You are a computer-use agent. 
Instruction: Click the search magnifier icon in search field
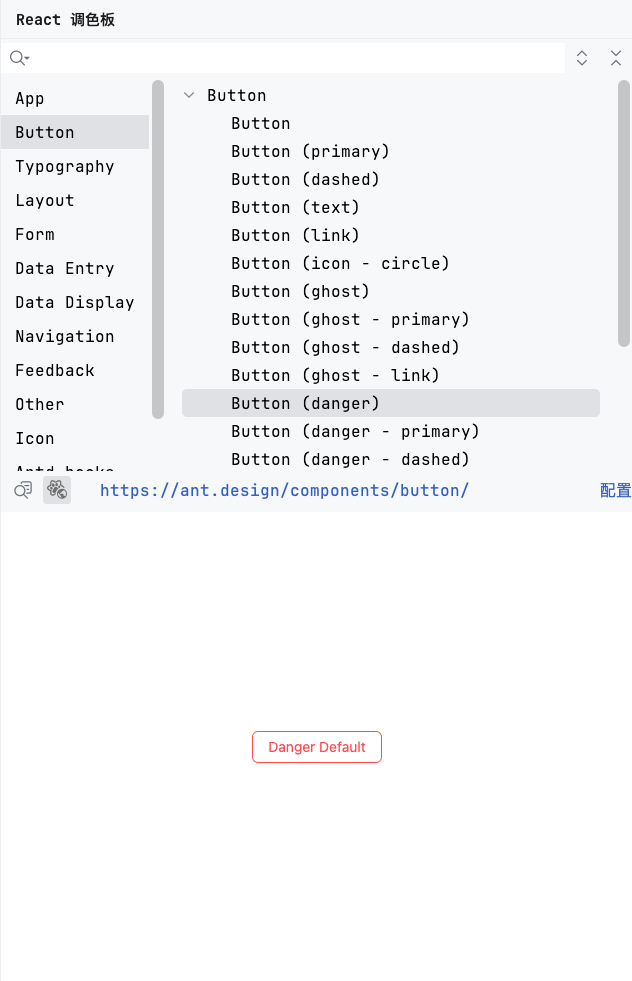18,57
